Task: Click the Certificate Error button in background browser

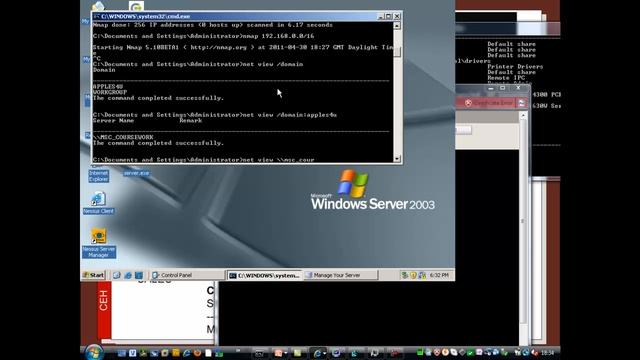Action: click(x=489, y=103)
